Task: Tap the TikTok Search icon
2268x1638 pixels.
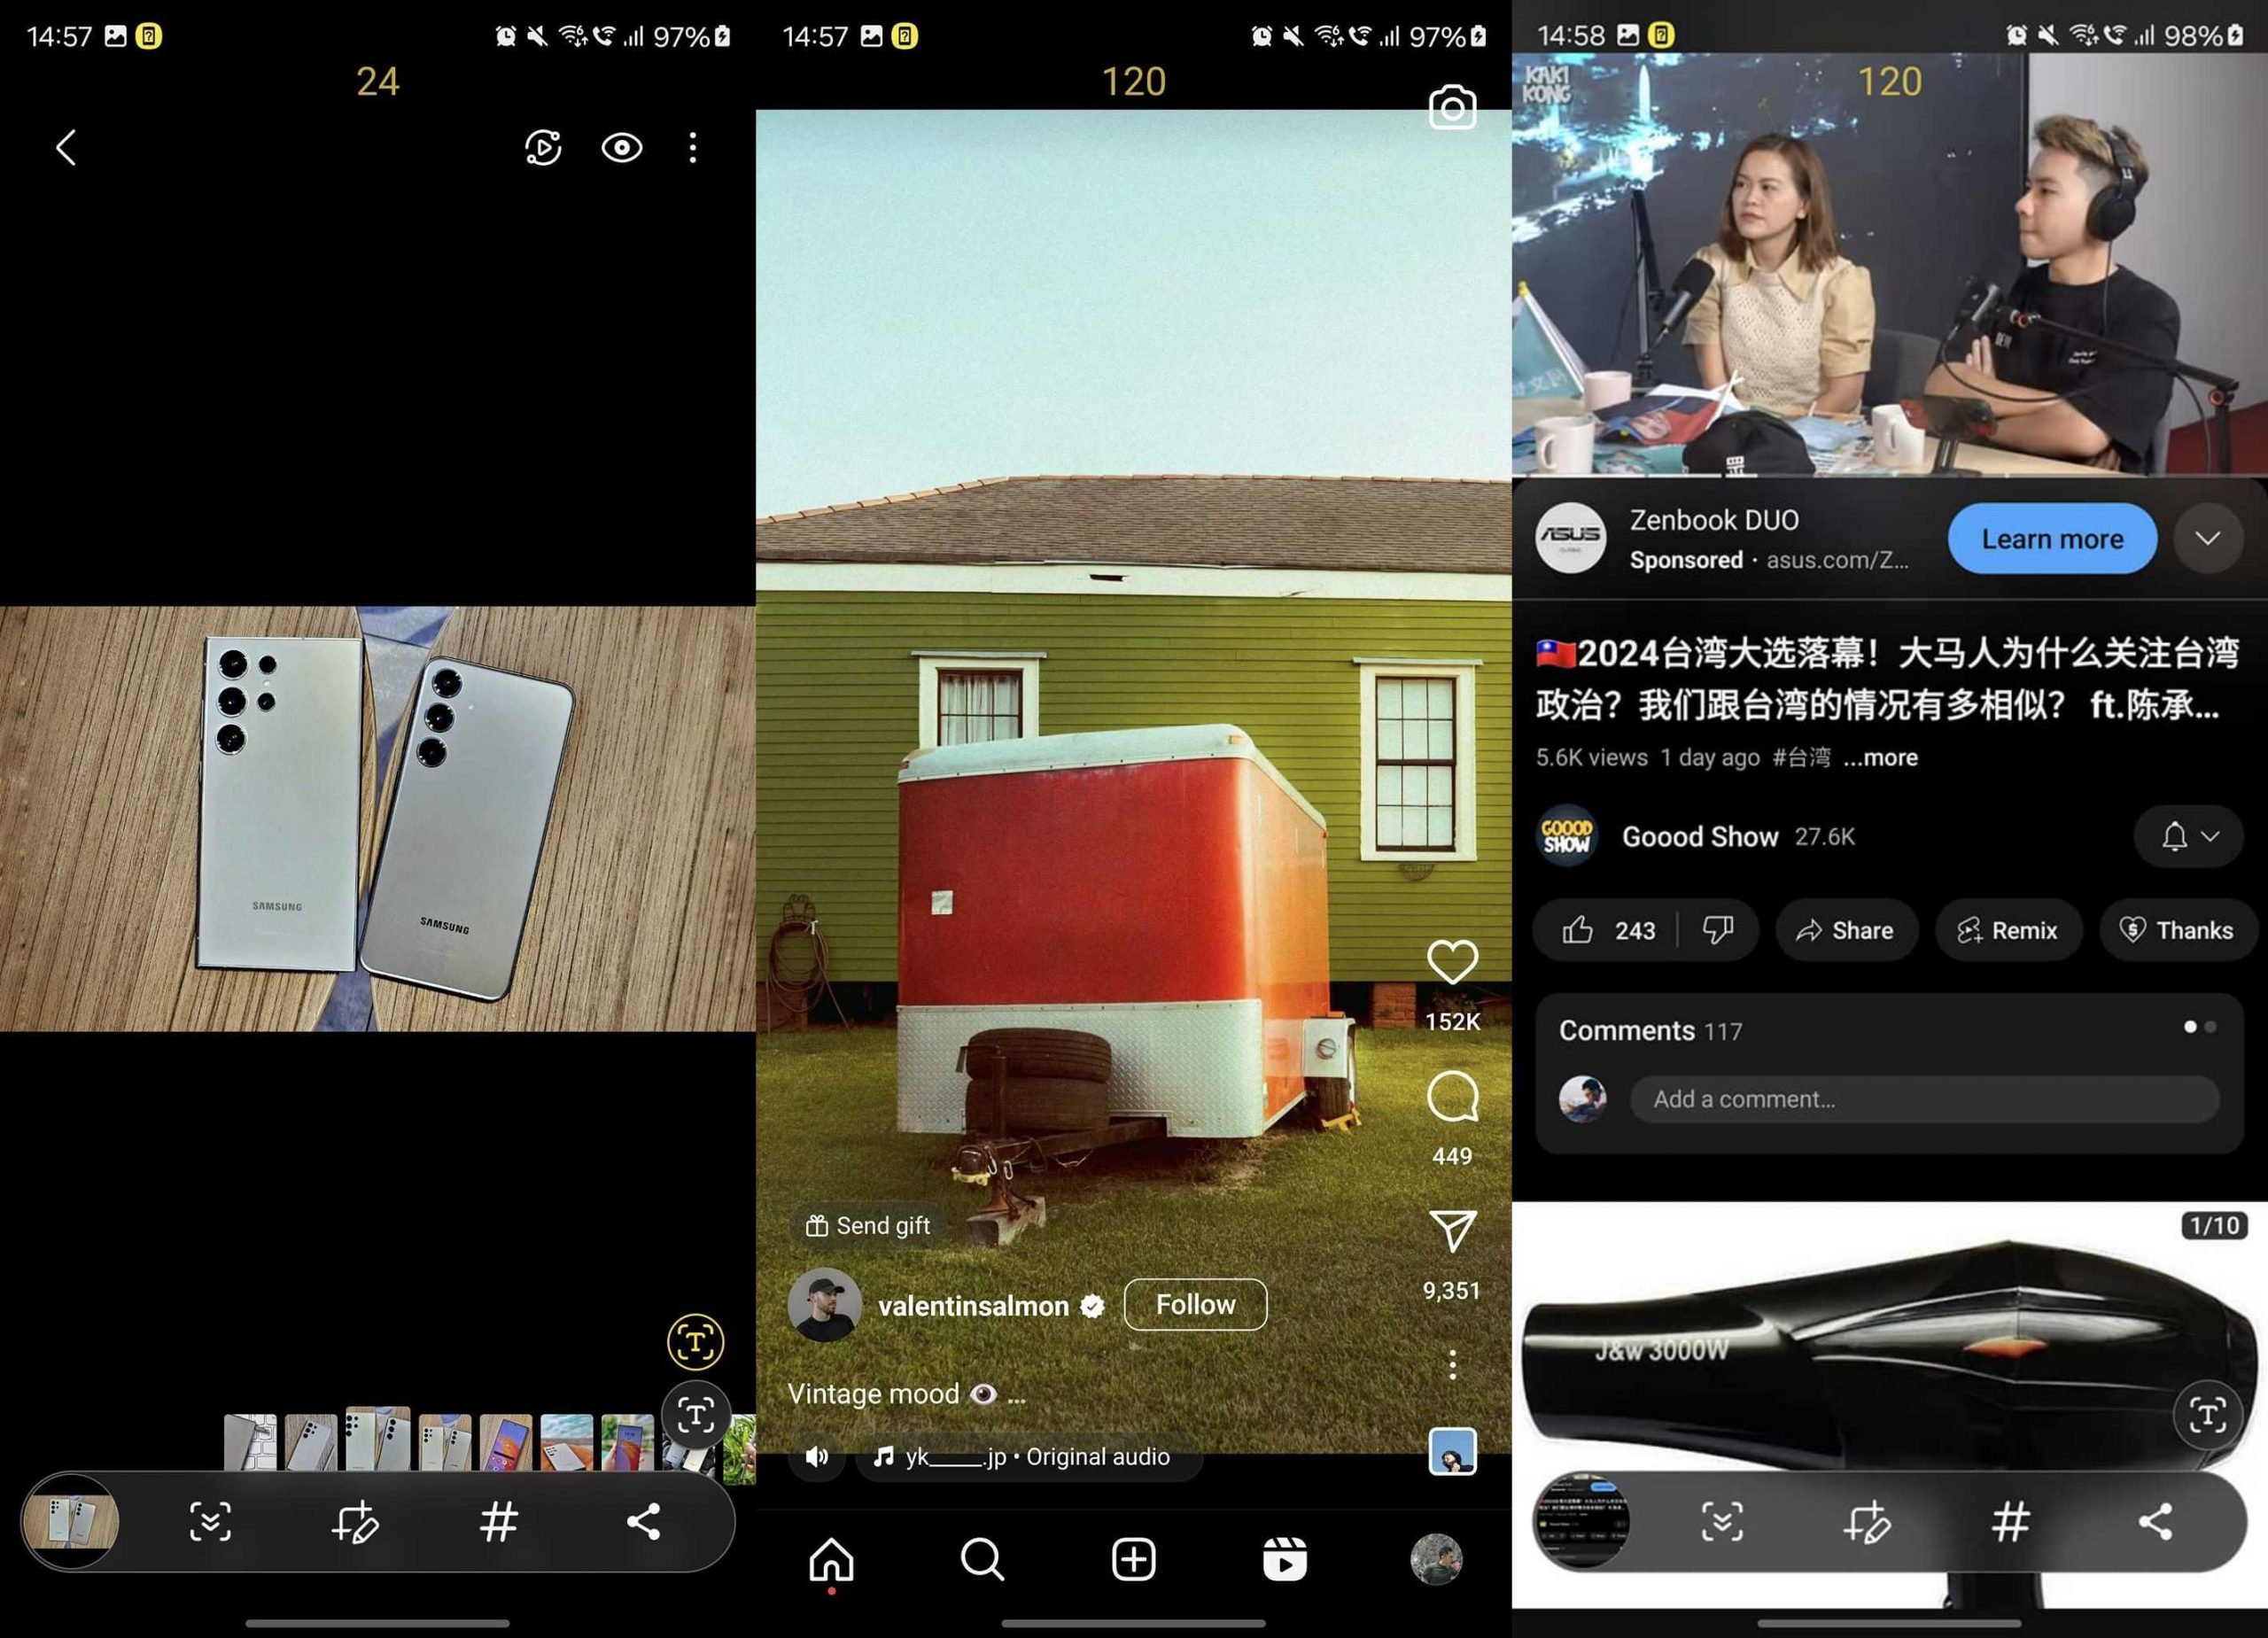Action: pyautogui.click(x=981, y=1557)
